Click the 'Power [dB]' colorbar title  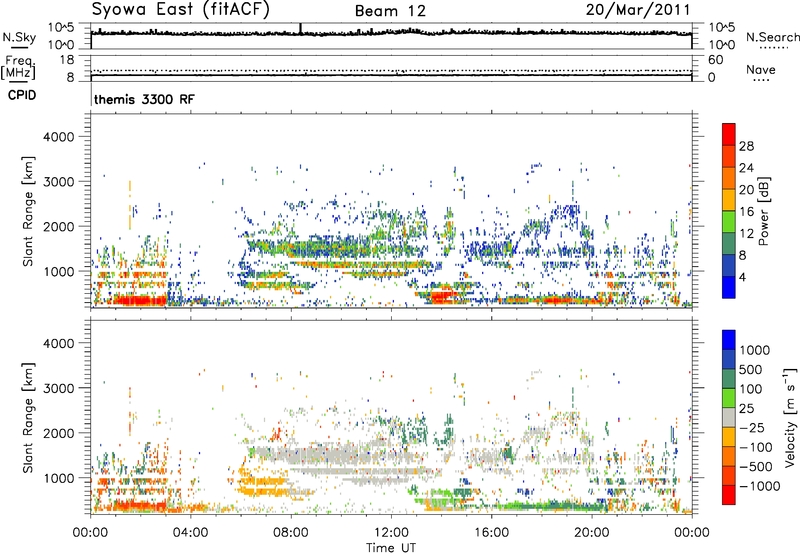click(763, 211)
